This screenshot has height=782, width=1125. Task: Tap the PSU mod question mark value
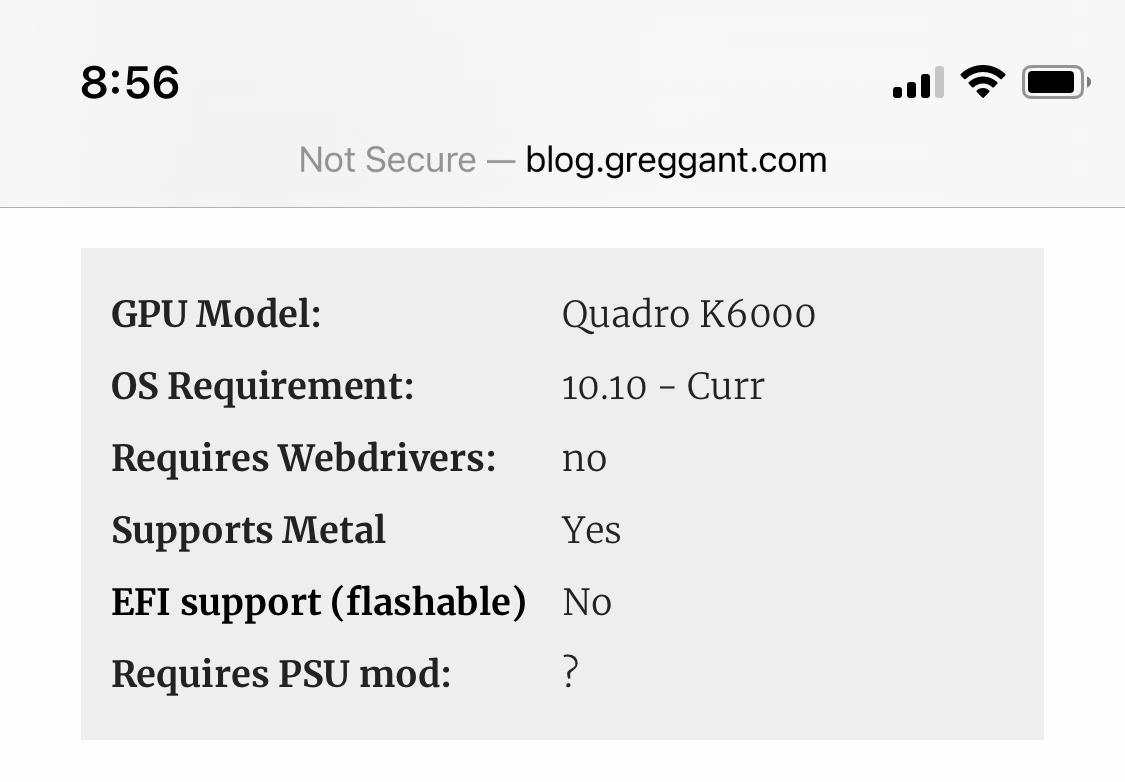pyautogui.click(x=570, y=672)
